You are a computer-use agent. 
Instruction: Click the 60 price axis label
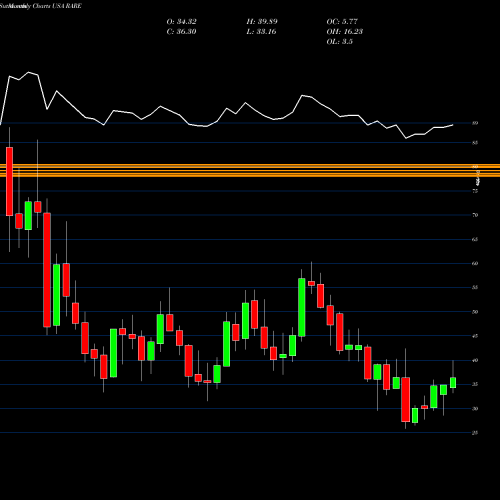[475, 263]
